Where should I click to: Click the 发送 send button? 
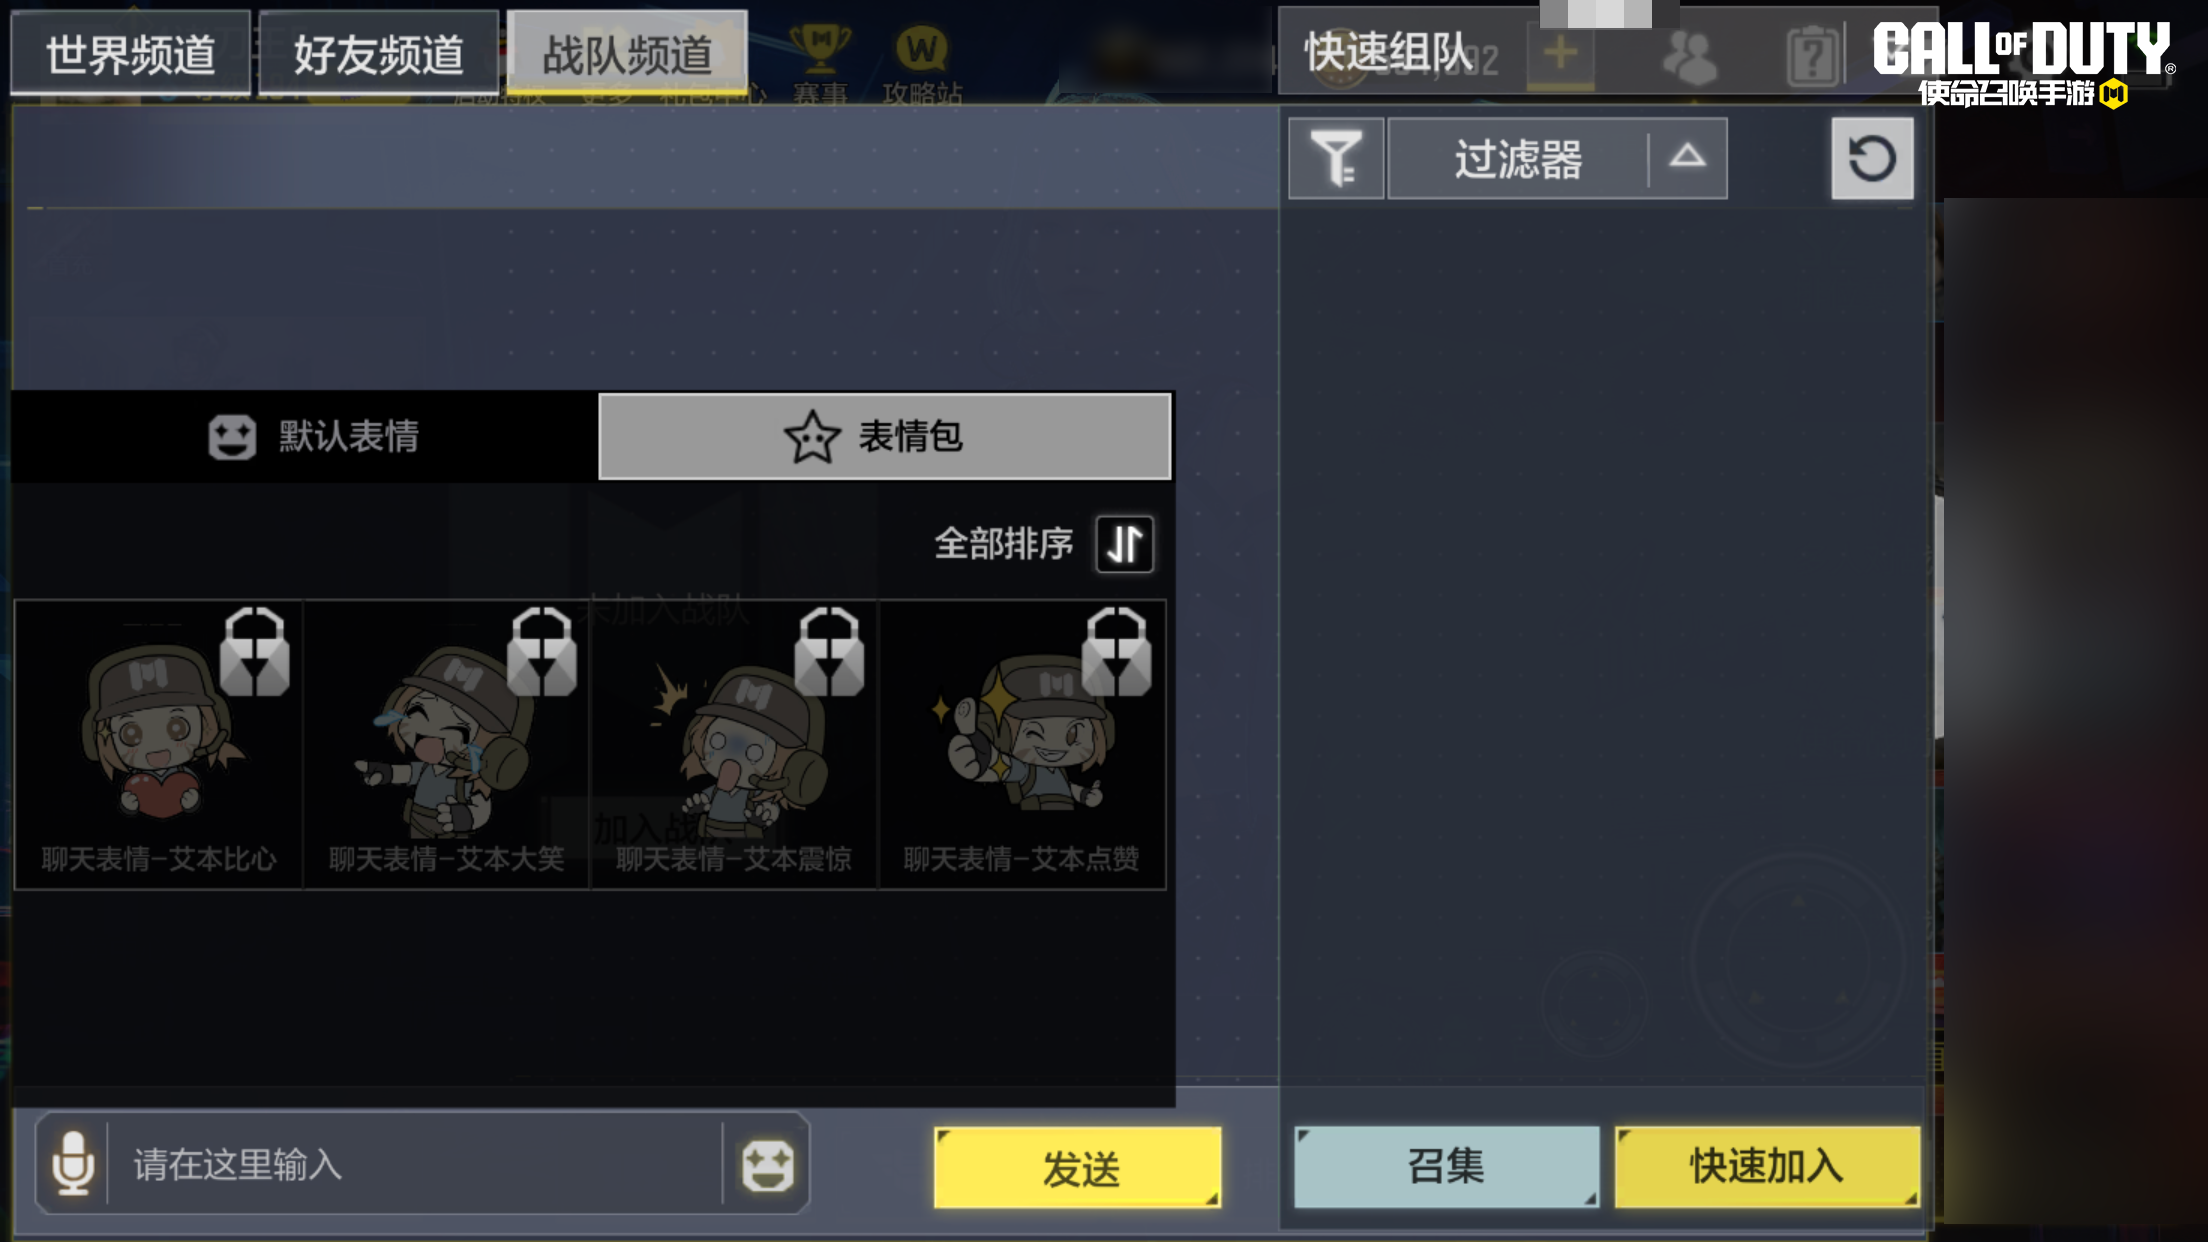pos(1078,1168)
